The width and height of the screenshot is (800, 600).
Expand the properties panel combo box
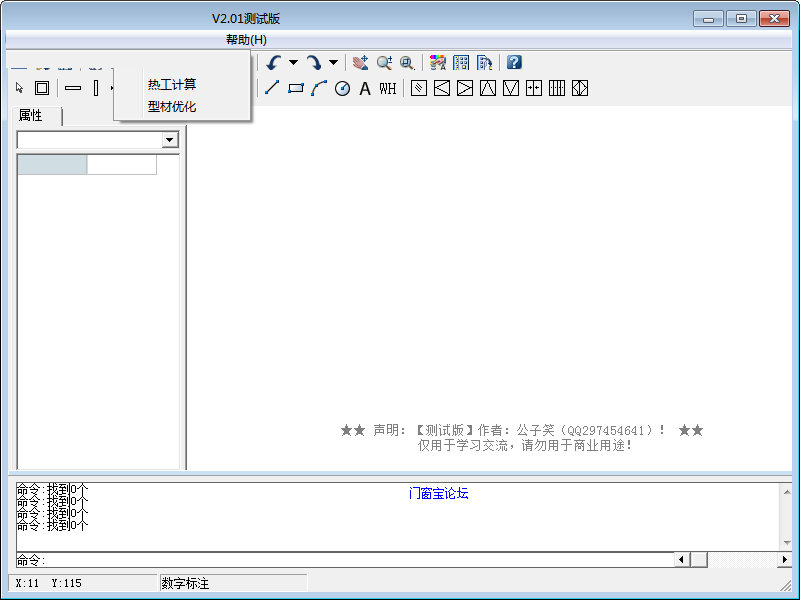pyautogui.click(x=169, y=140)
